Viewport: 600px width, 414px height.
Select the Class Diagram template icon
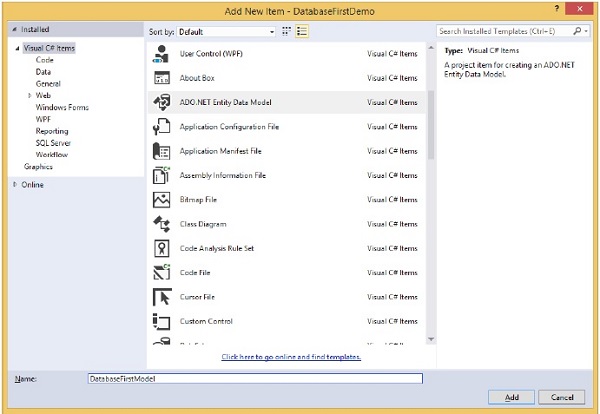pyautogui.click(x=161, y=224)
